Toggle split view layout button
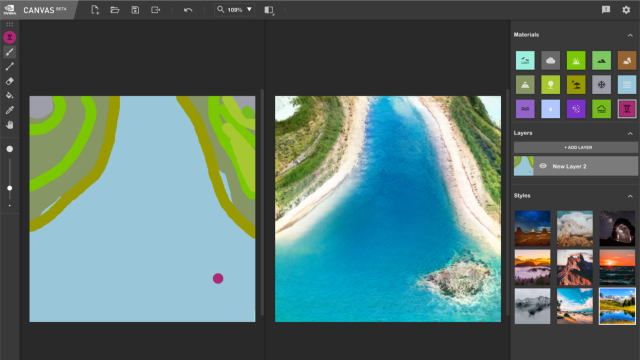This screenshot has height=360, width=640. point(269,10)
